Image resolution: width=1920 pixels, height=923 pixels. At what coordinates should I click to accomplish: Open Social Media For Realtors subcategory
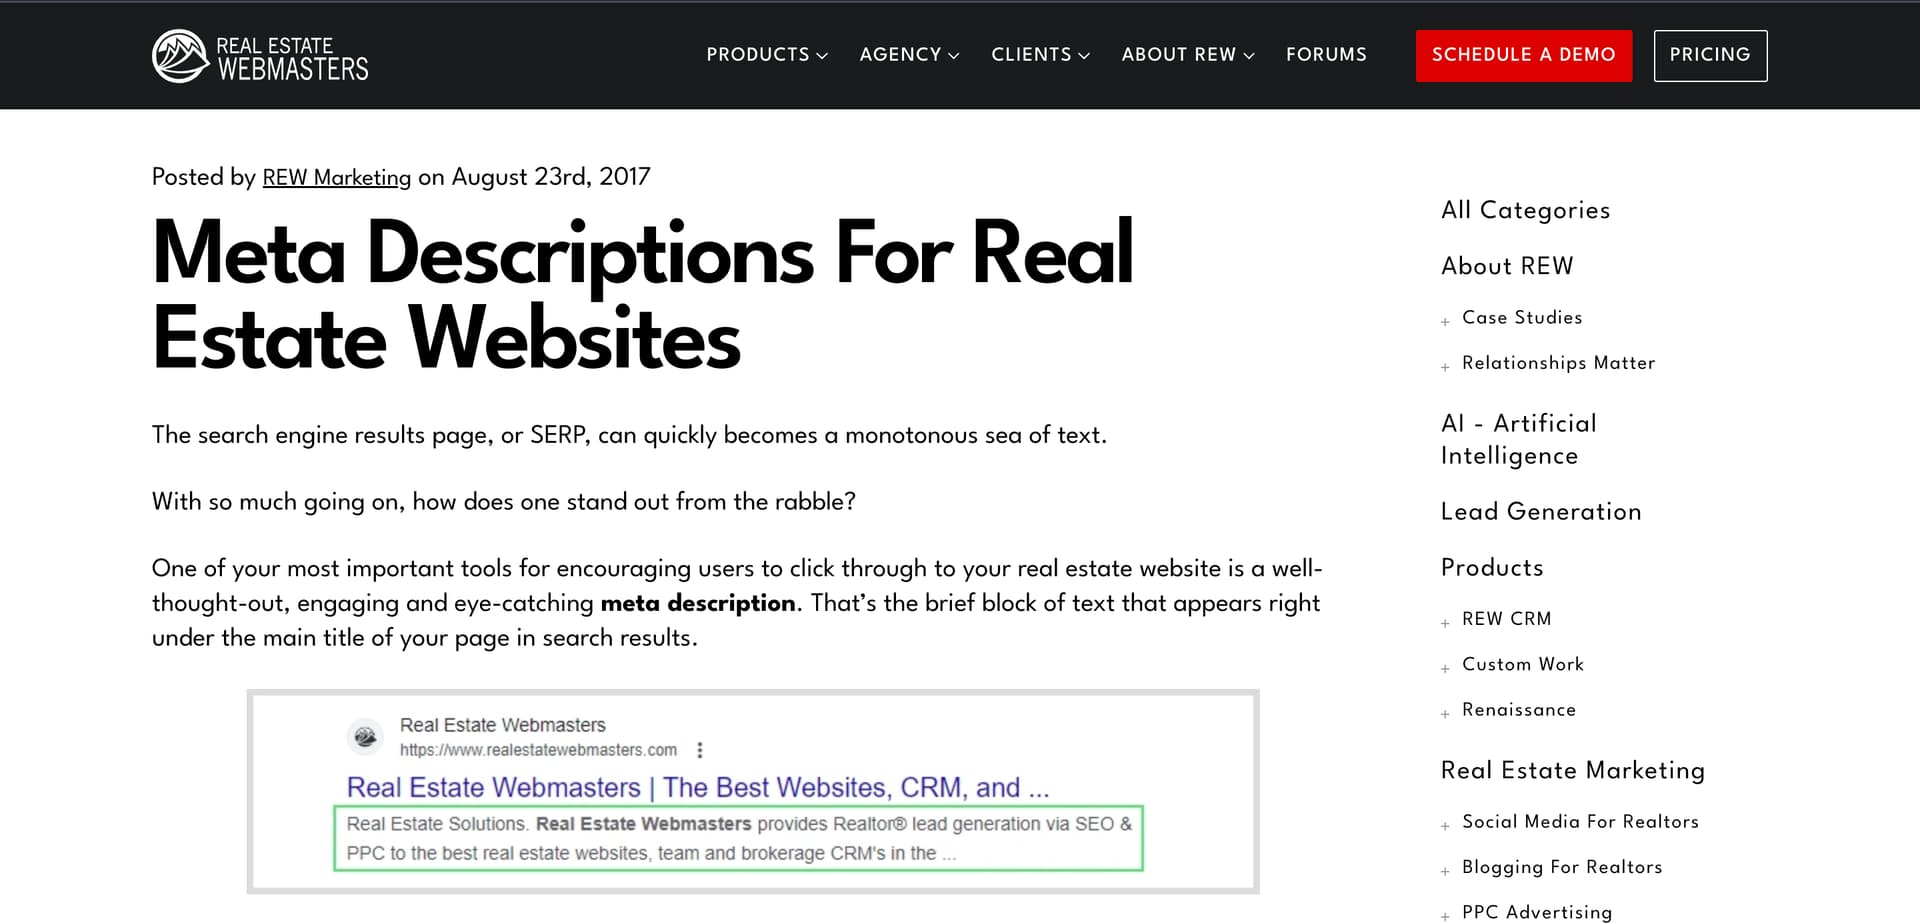1580,822
